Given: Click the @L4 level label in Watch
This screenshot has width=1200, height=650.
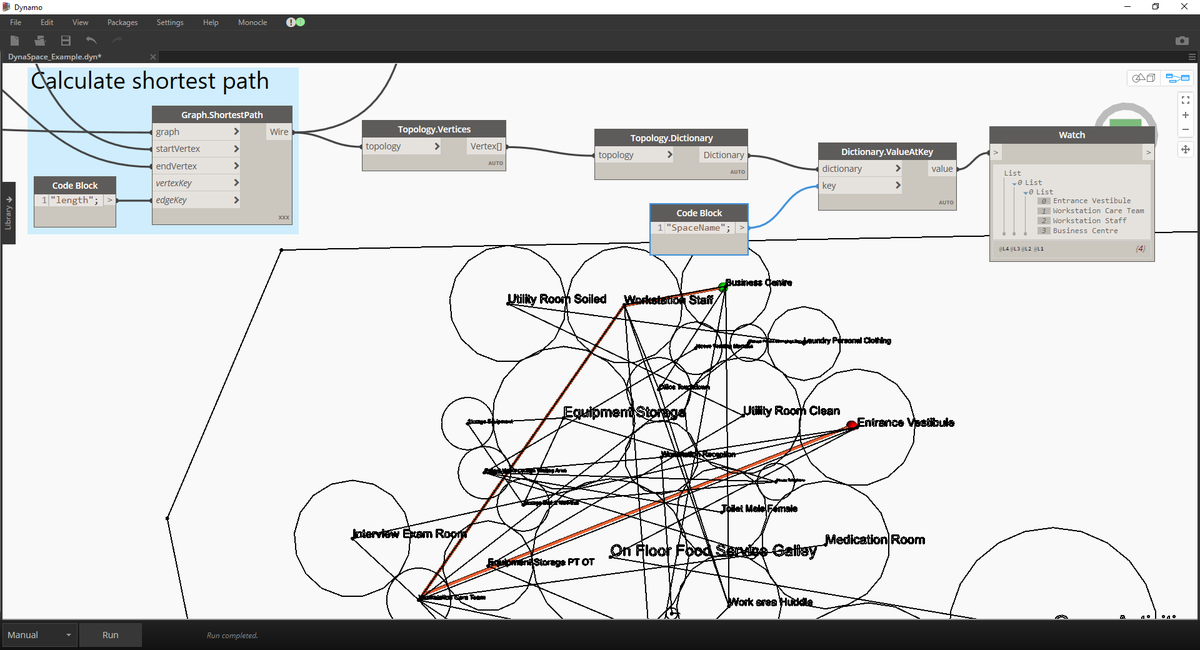Looking at the screenshot, I should [x=1005, y=248].
